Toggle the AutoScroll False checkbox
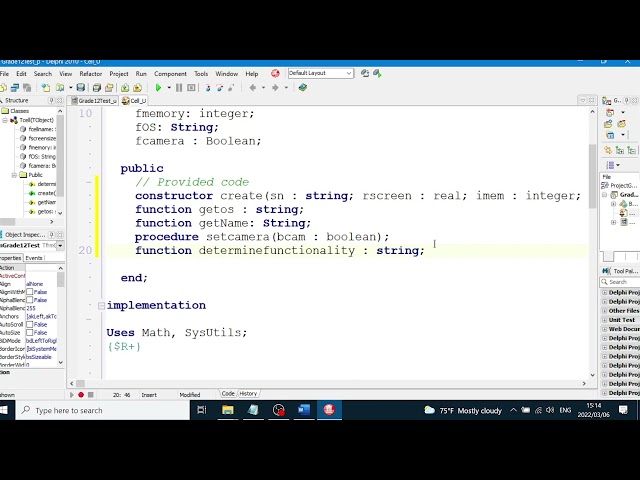Viewport: 640px width, 480px height. pyautogui.click(x=30, y=324)
